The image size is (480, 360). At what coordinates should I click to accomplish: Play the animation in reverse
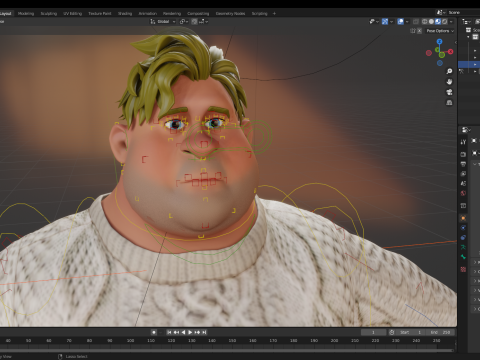[x=183, y=332]
